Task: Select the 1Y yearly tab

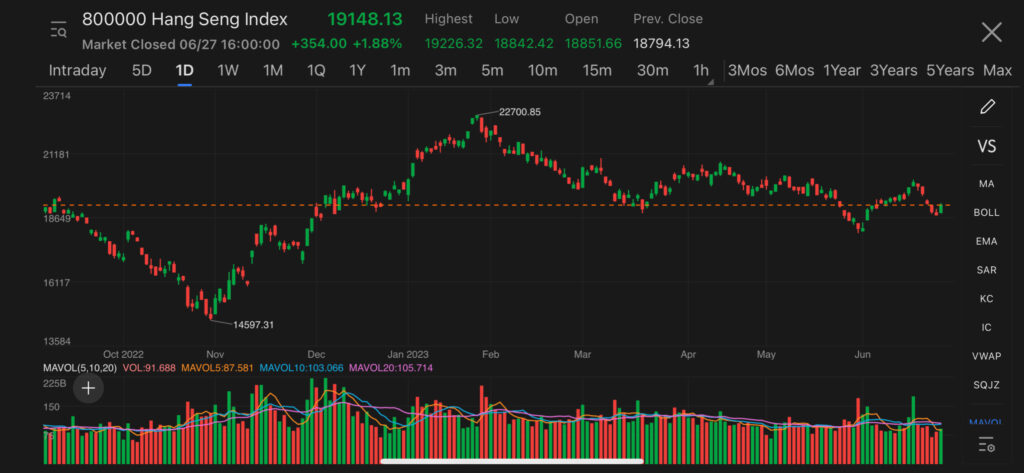Action: click(x=357, y=71)
